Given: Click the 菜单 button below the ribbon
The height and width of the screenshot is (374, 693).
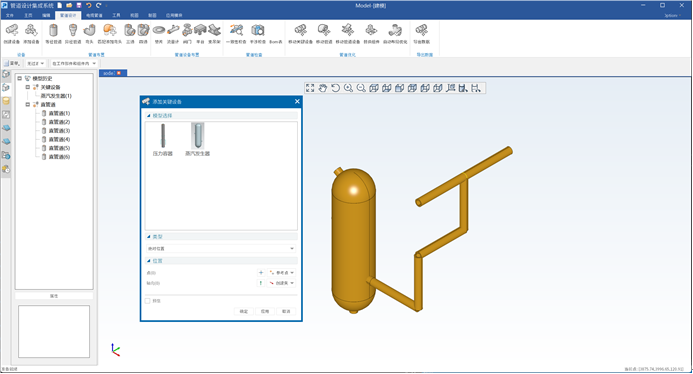Looking at the screenshot, I should click(12, 63).
